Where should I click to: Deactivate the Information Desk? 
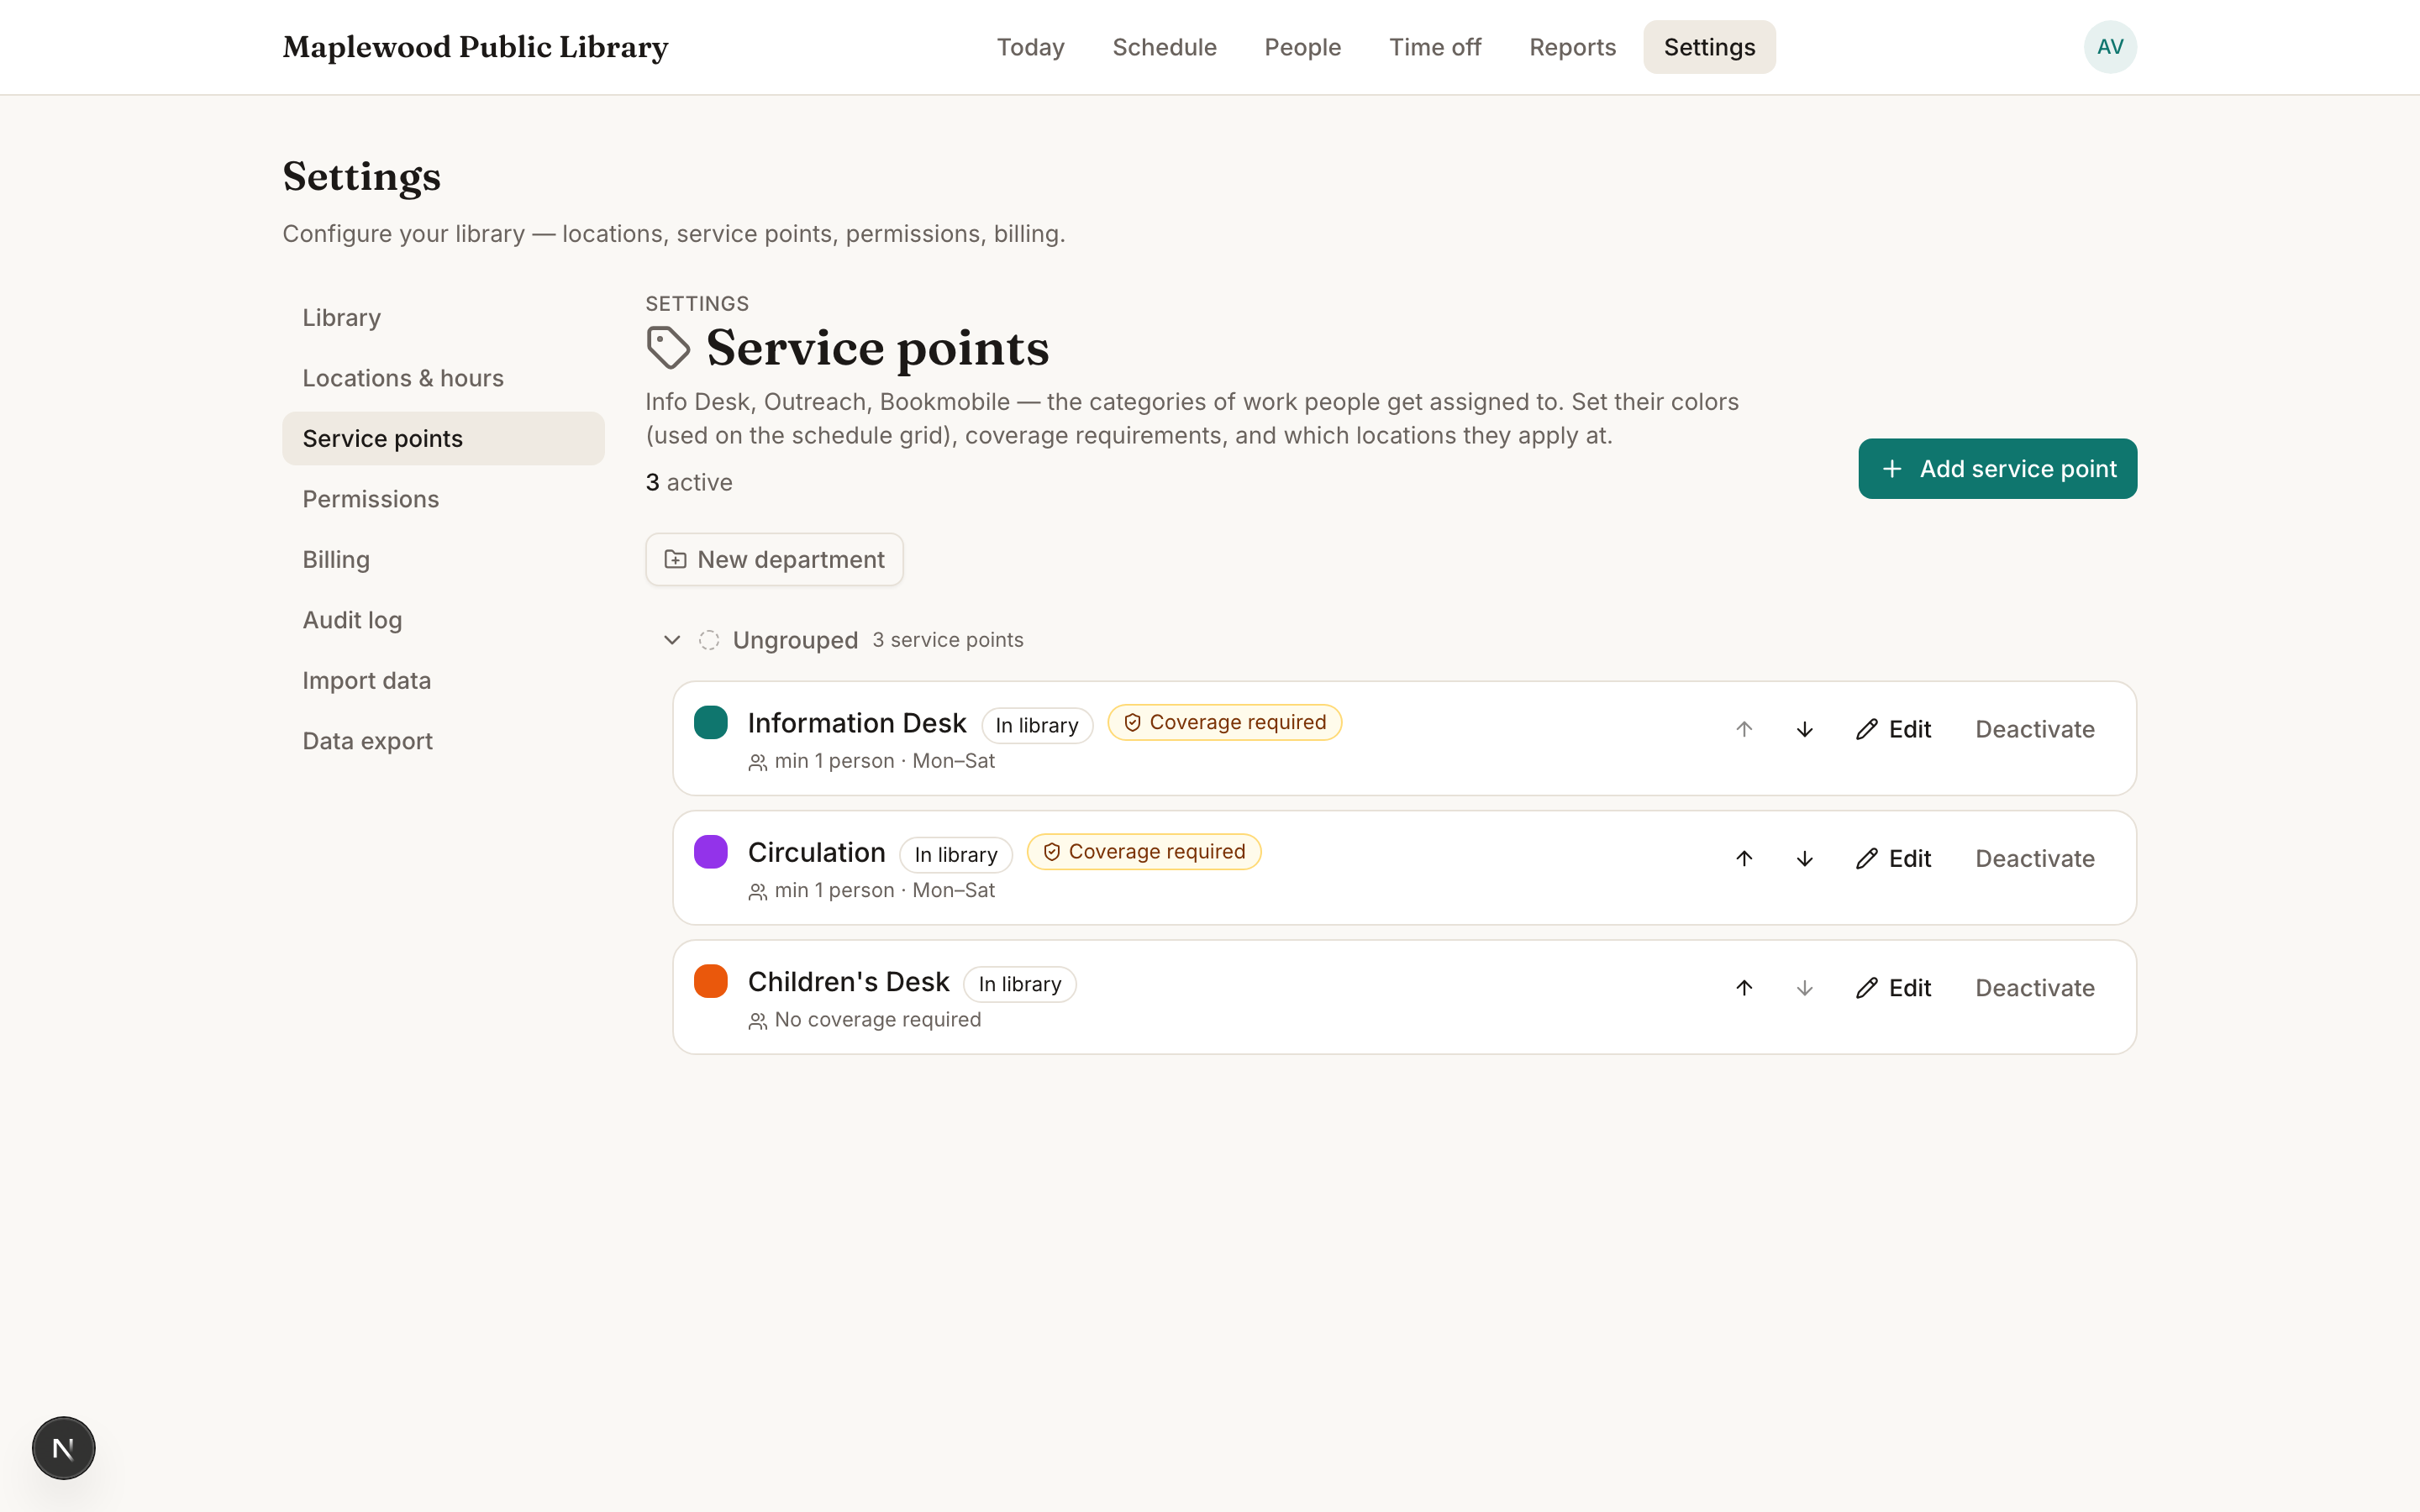pos(2034,729)
